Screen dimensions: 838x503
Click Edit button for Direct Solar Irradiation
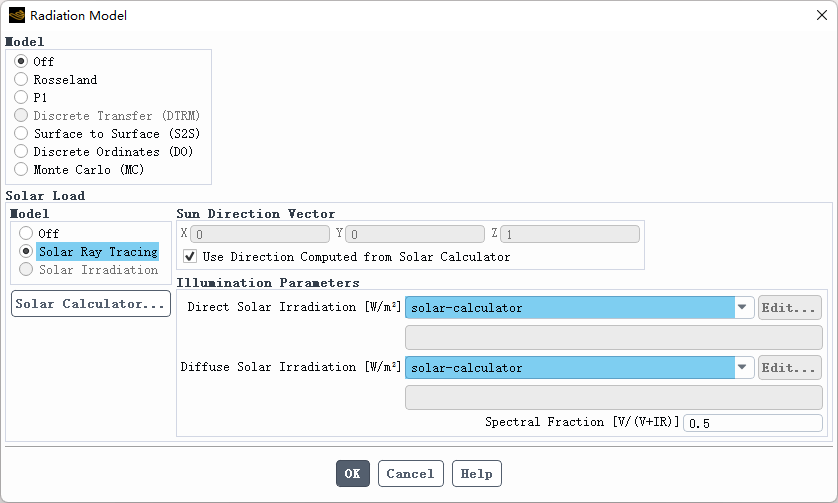click(790, 308)
